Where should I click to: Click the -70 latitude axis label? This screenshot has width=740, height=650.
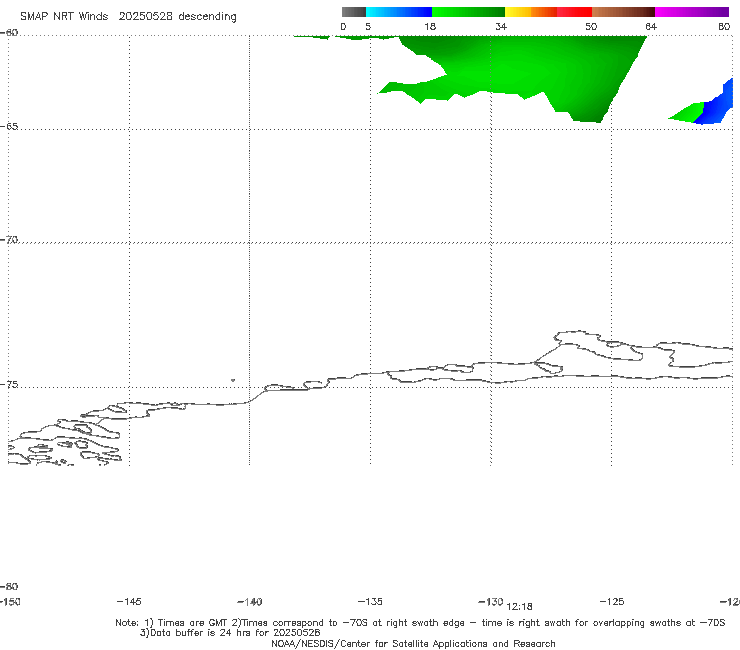[x=9, y=240]
